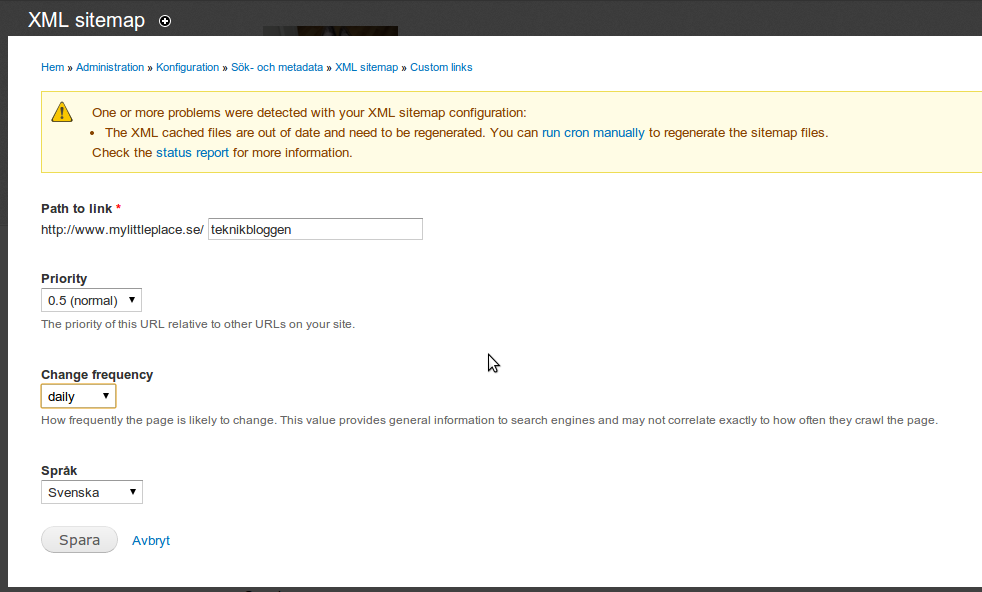Click the XML sitemap page title
Image resolution: width=982 pixels, height=592 pixels.
pyautogui.click(x=86, y=20)
